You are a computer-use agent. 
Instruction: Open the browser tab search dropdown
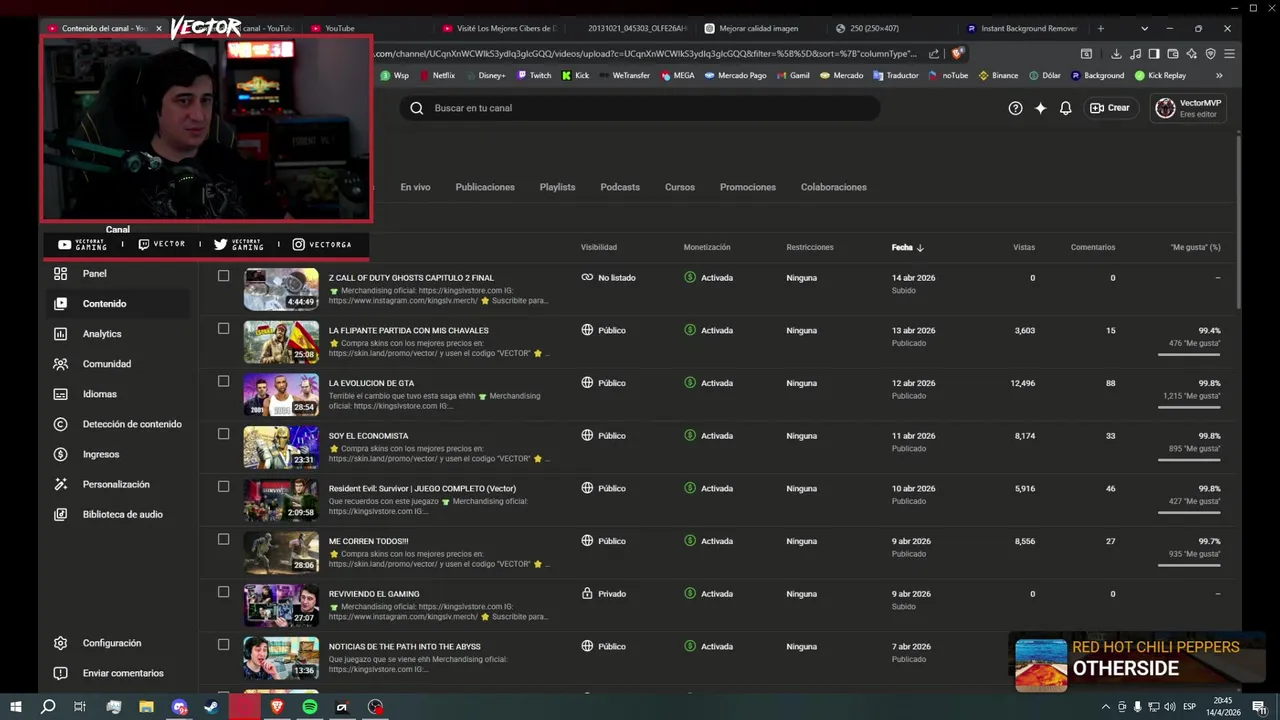(1144, 28)
